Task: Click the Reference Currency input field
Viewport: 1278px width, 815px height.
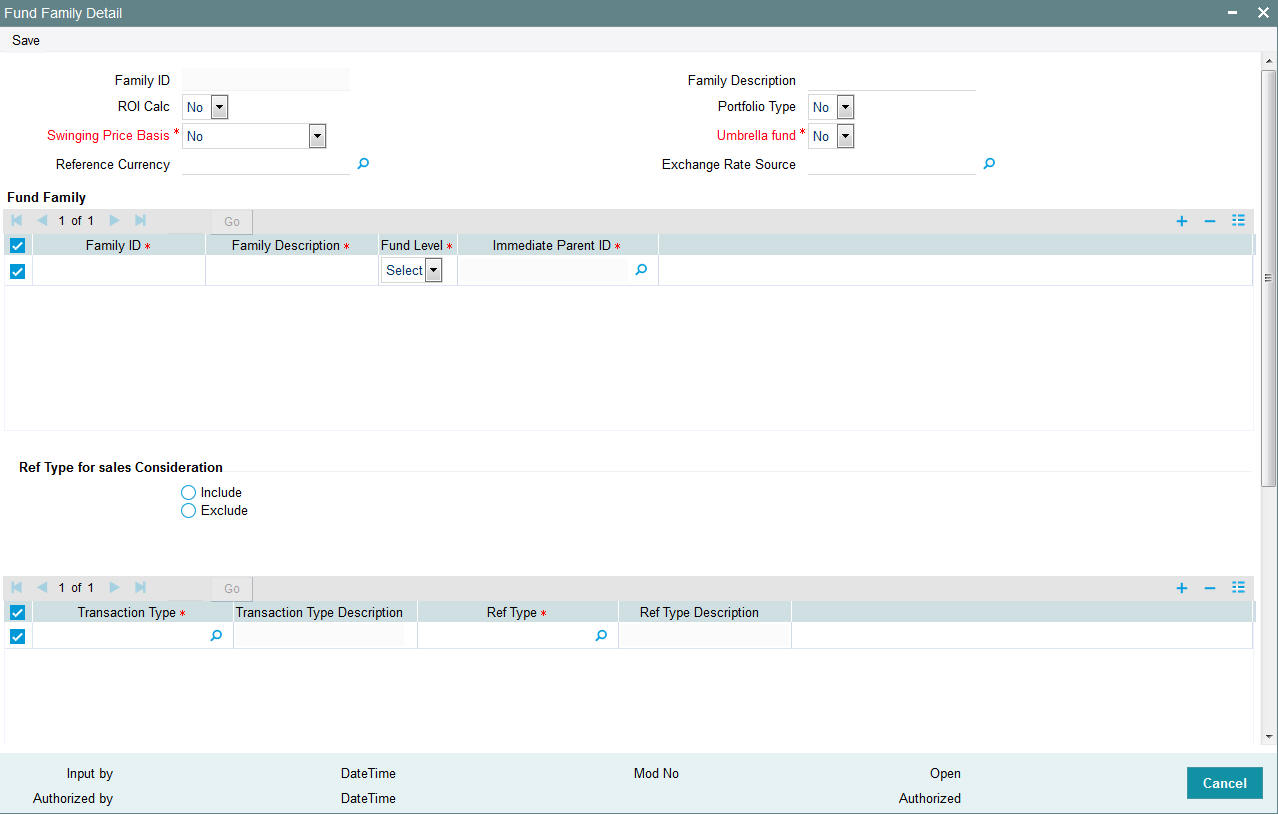Action: (266, 164)
